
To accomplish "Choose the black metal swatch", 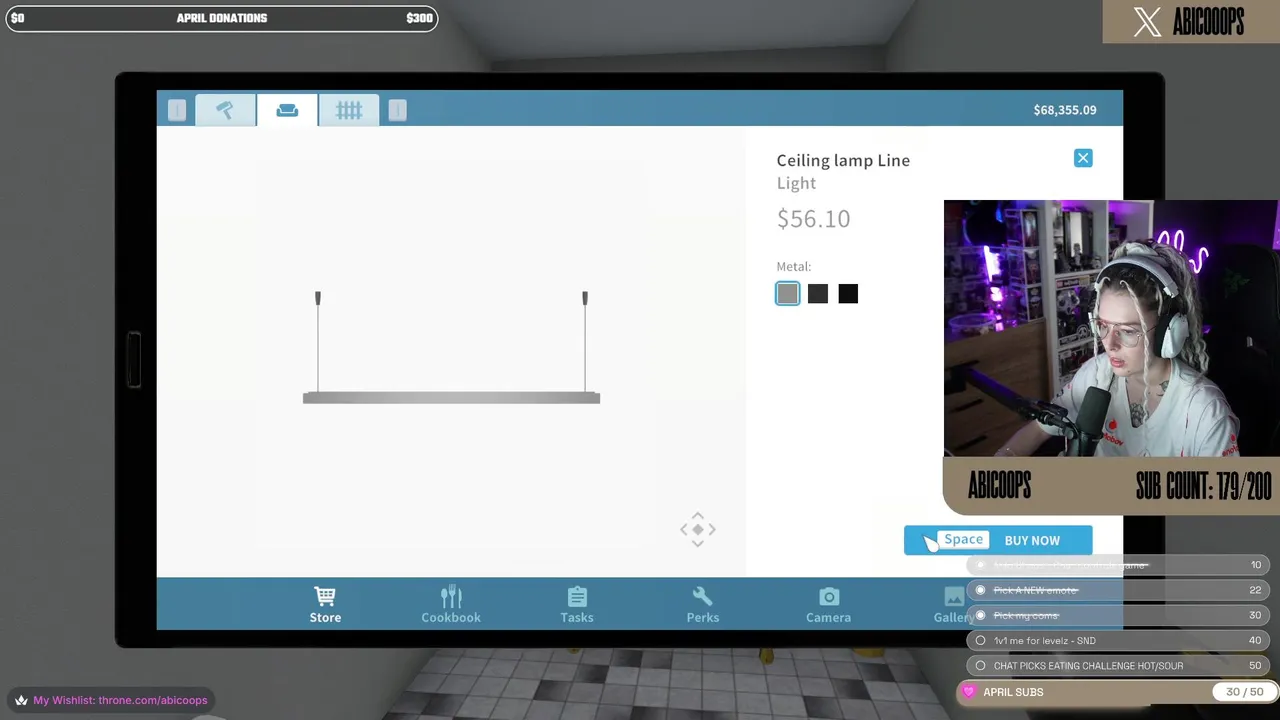I will 848,293.
